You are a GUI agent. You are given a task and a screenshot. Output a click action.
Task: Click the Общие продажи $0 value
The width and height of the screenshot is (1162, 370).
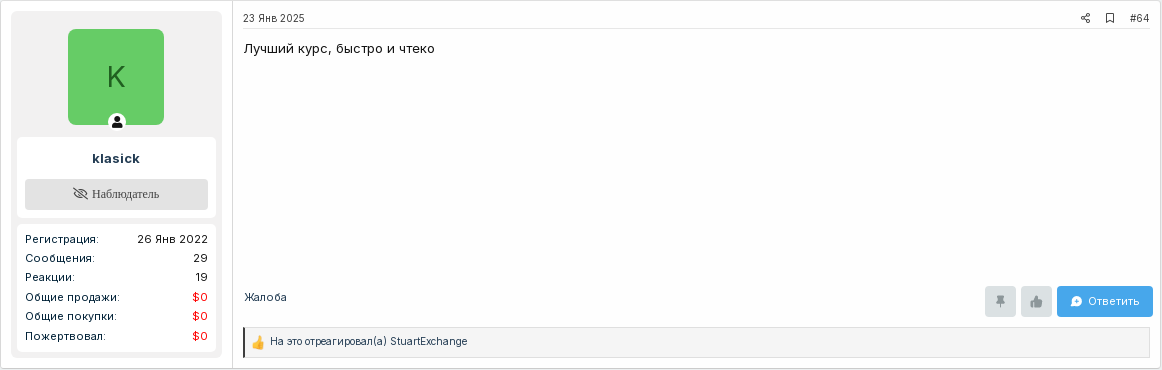199,297
